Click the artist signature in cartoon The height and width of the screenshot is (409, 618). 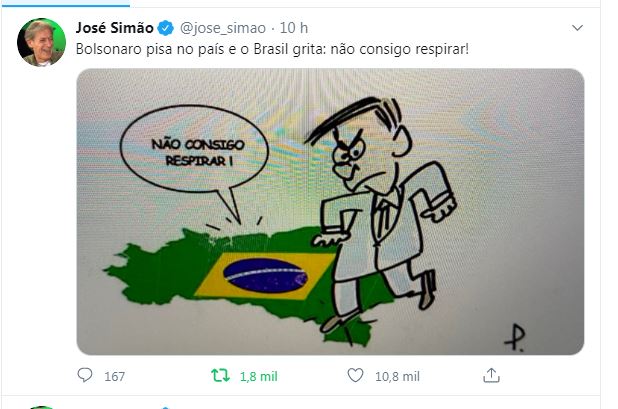click(515, 337)
